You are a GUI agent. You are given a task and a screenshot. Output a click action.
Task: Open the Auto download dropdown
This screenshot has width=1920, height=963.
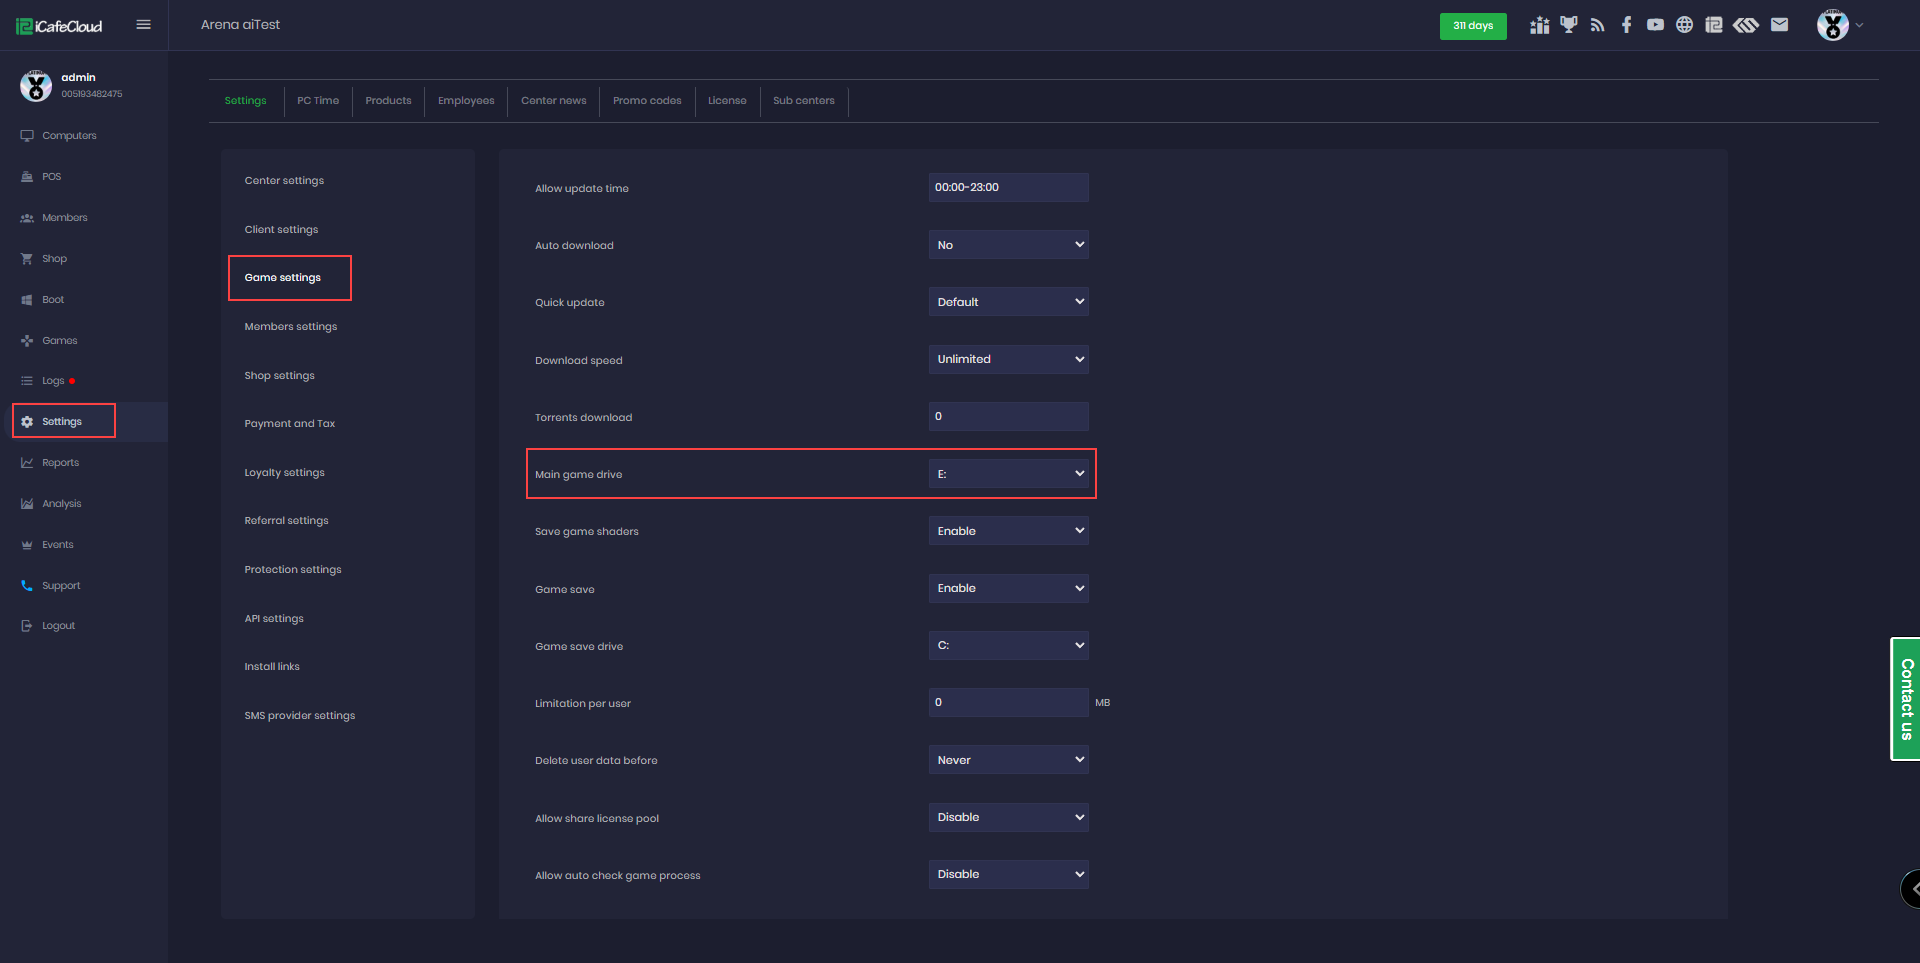(1008, 245)
